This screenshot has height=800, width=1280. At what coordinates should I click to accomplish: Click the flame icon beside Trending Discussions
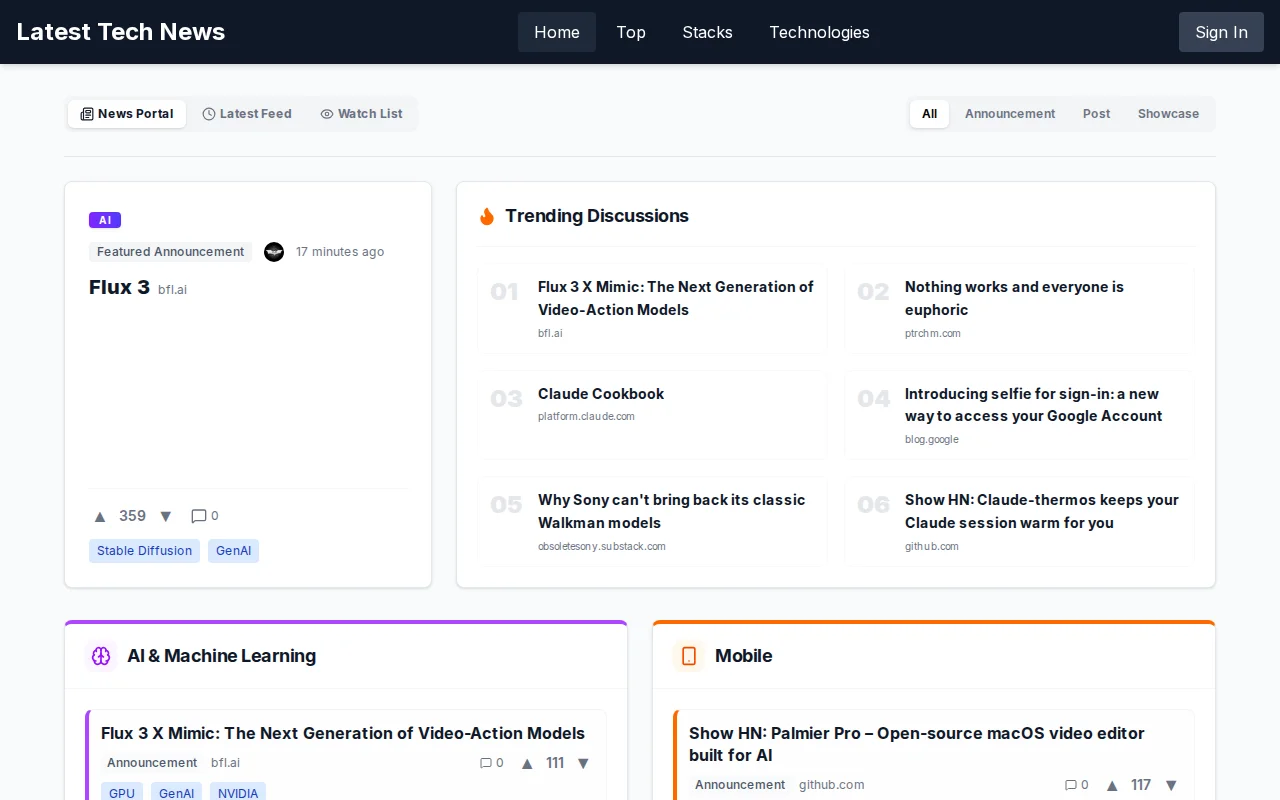[x=487, y=216]
